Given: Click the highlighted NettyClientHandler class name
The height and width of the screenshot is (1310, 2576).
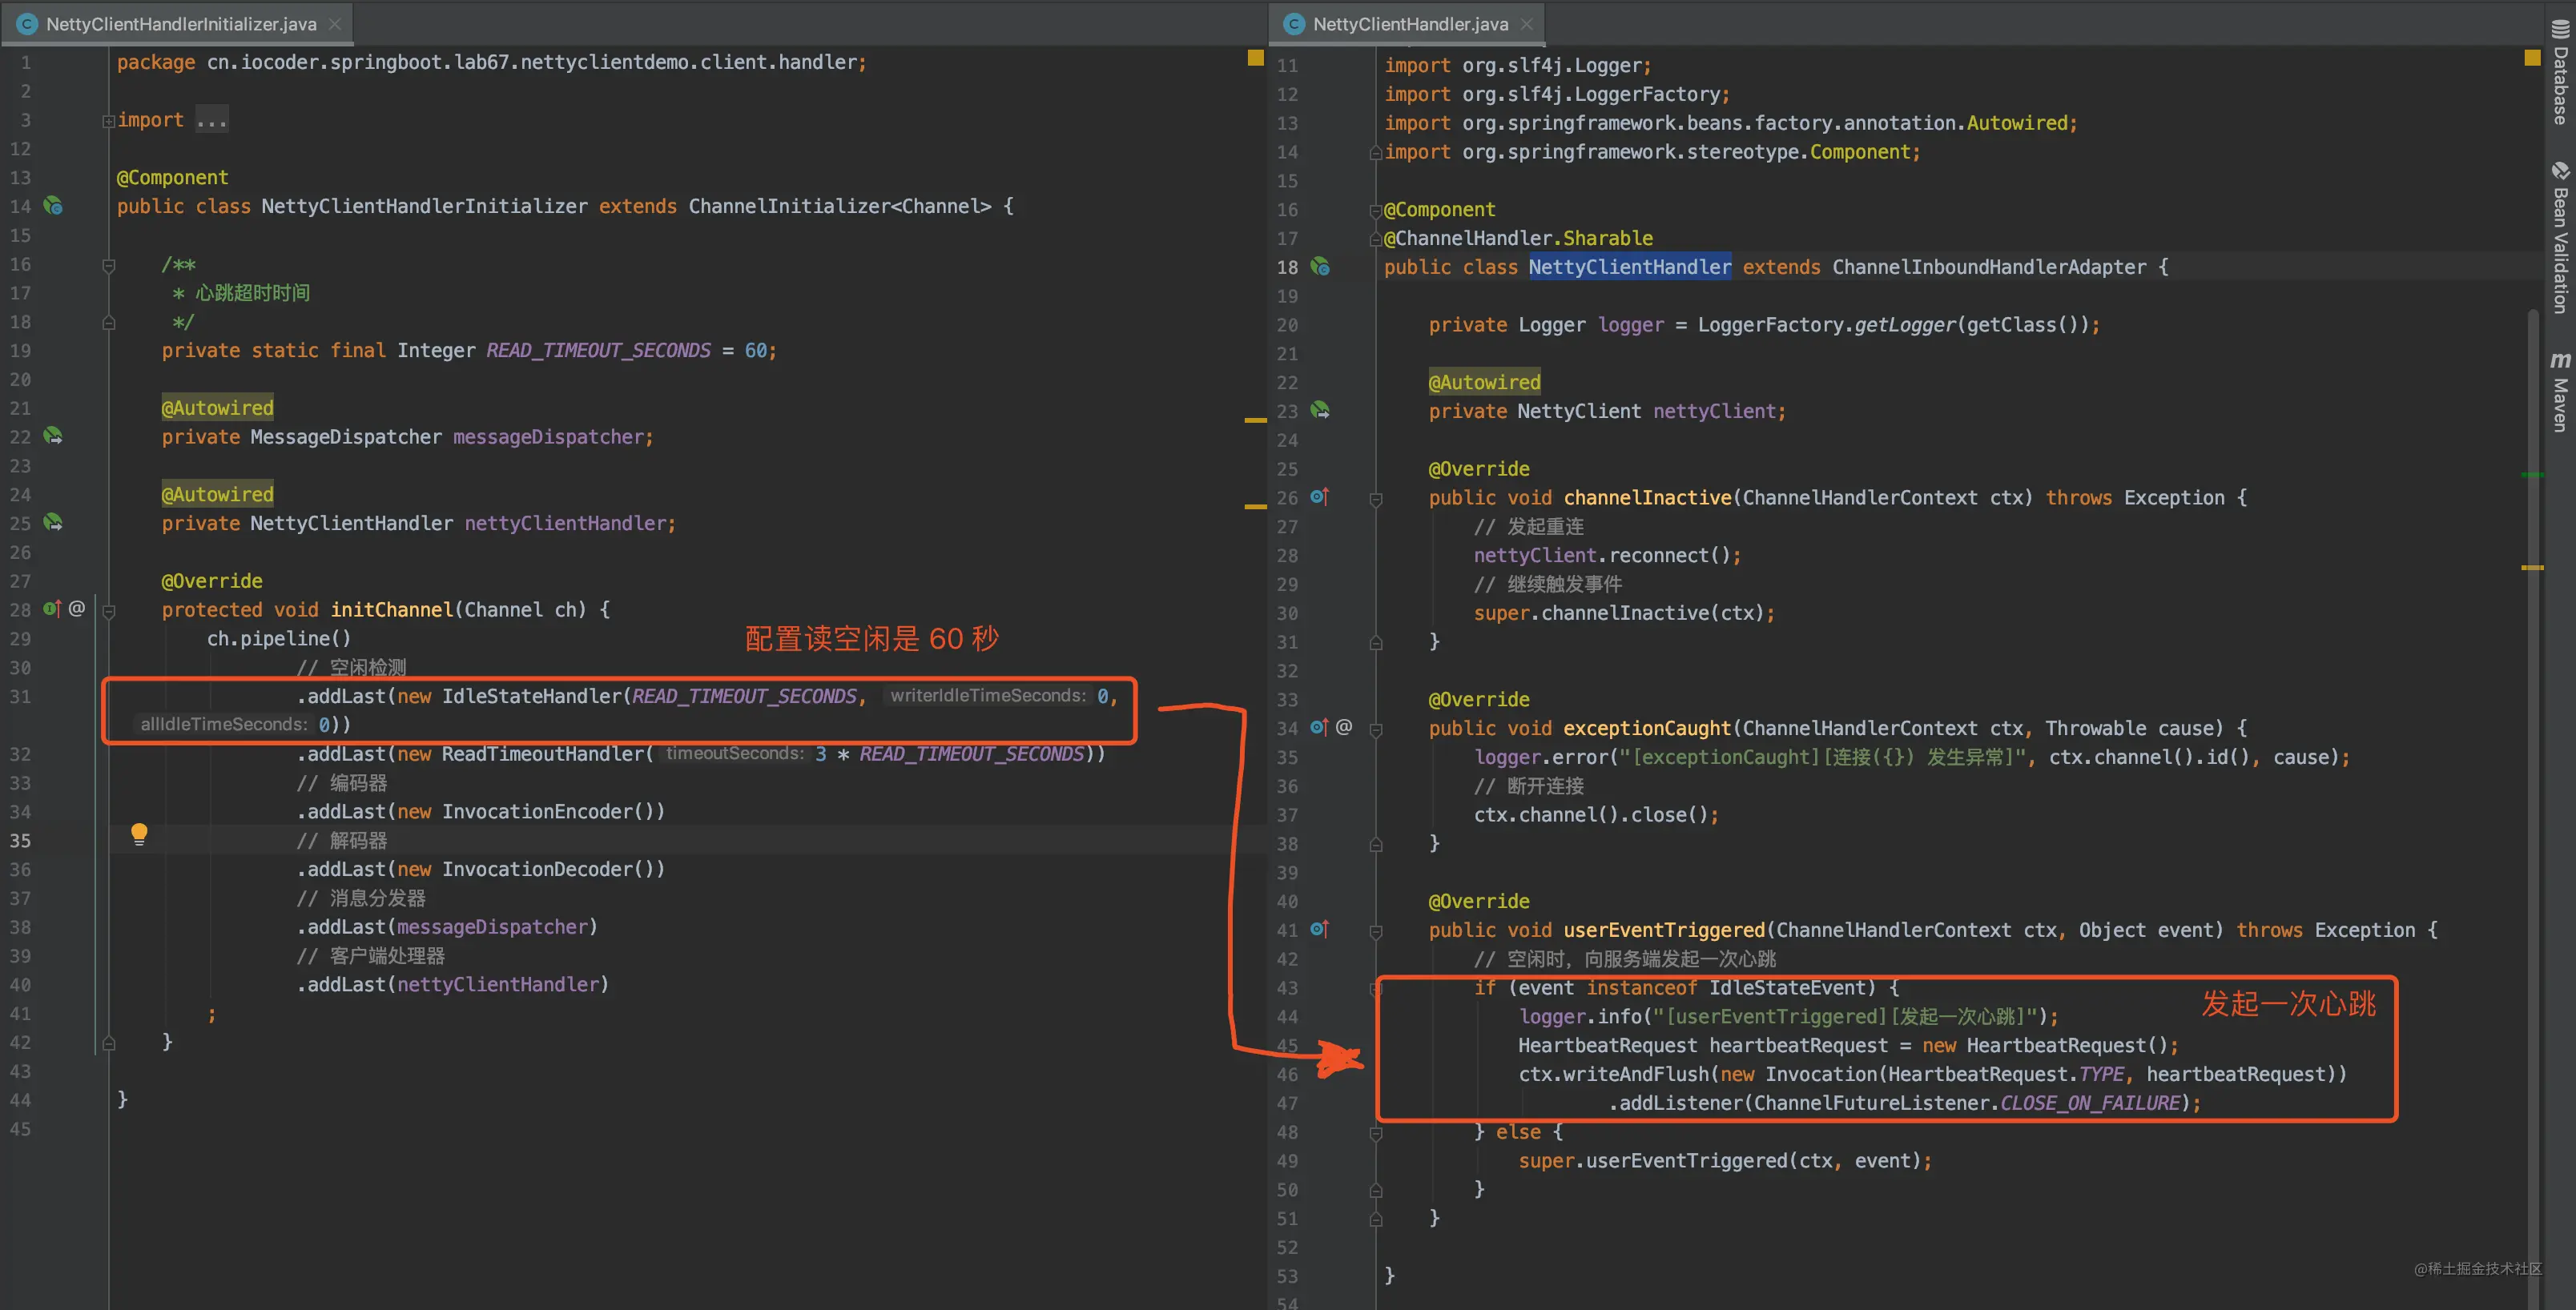Looking at the screenshot, I should [1629, 267].
